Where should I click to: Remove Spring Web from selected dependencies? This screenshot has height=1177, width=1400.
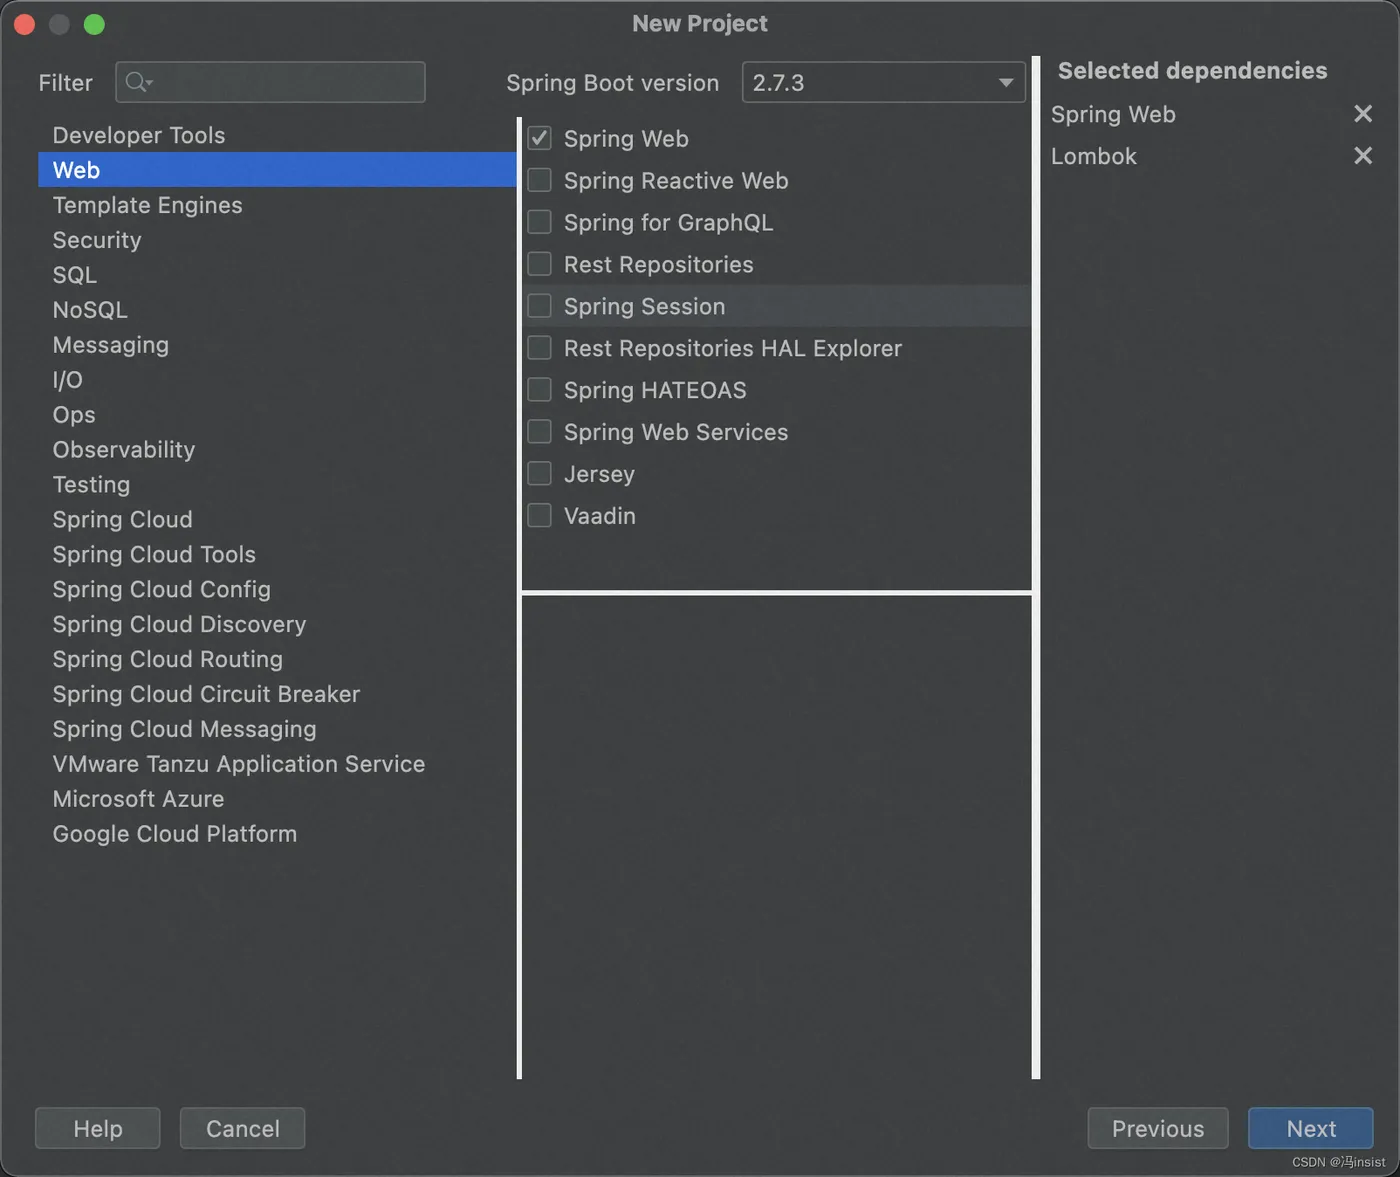pyautogui.click(x=1363, y=114)
